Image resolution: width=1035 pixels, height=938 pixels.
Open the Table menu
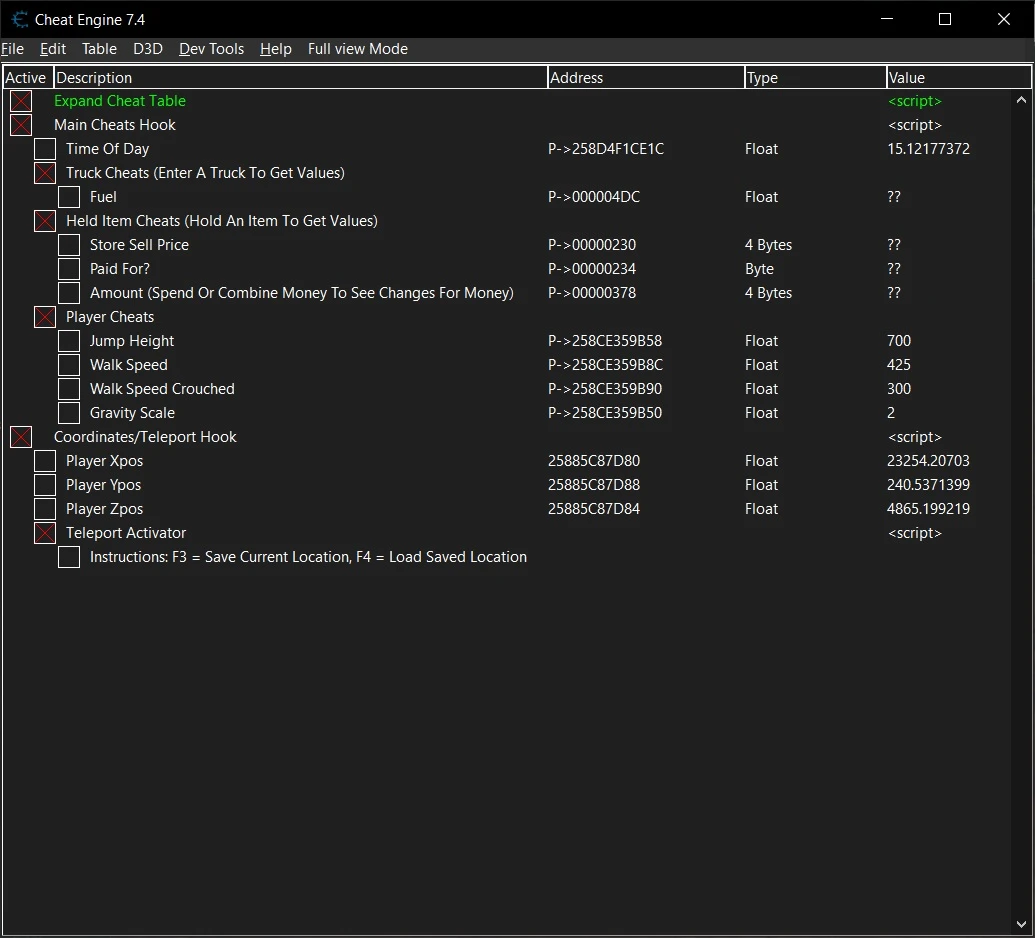pos(99,48)
